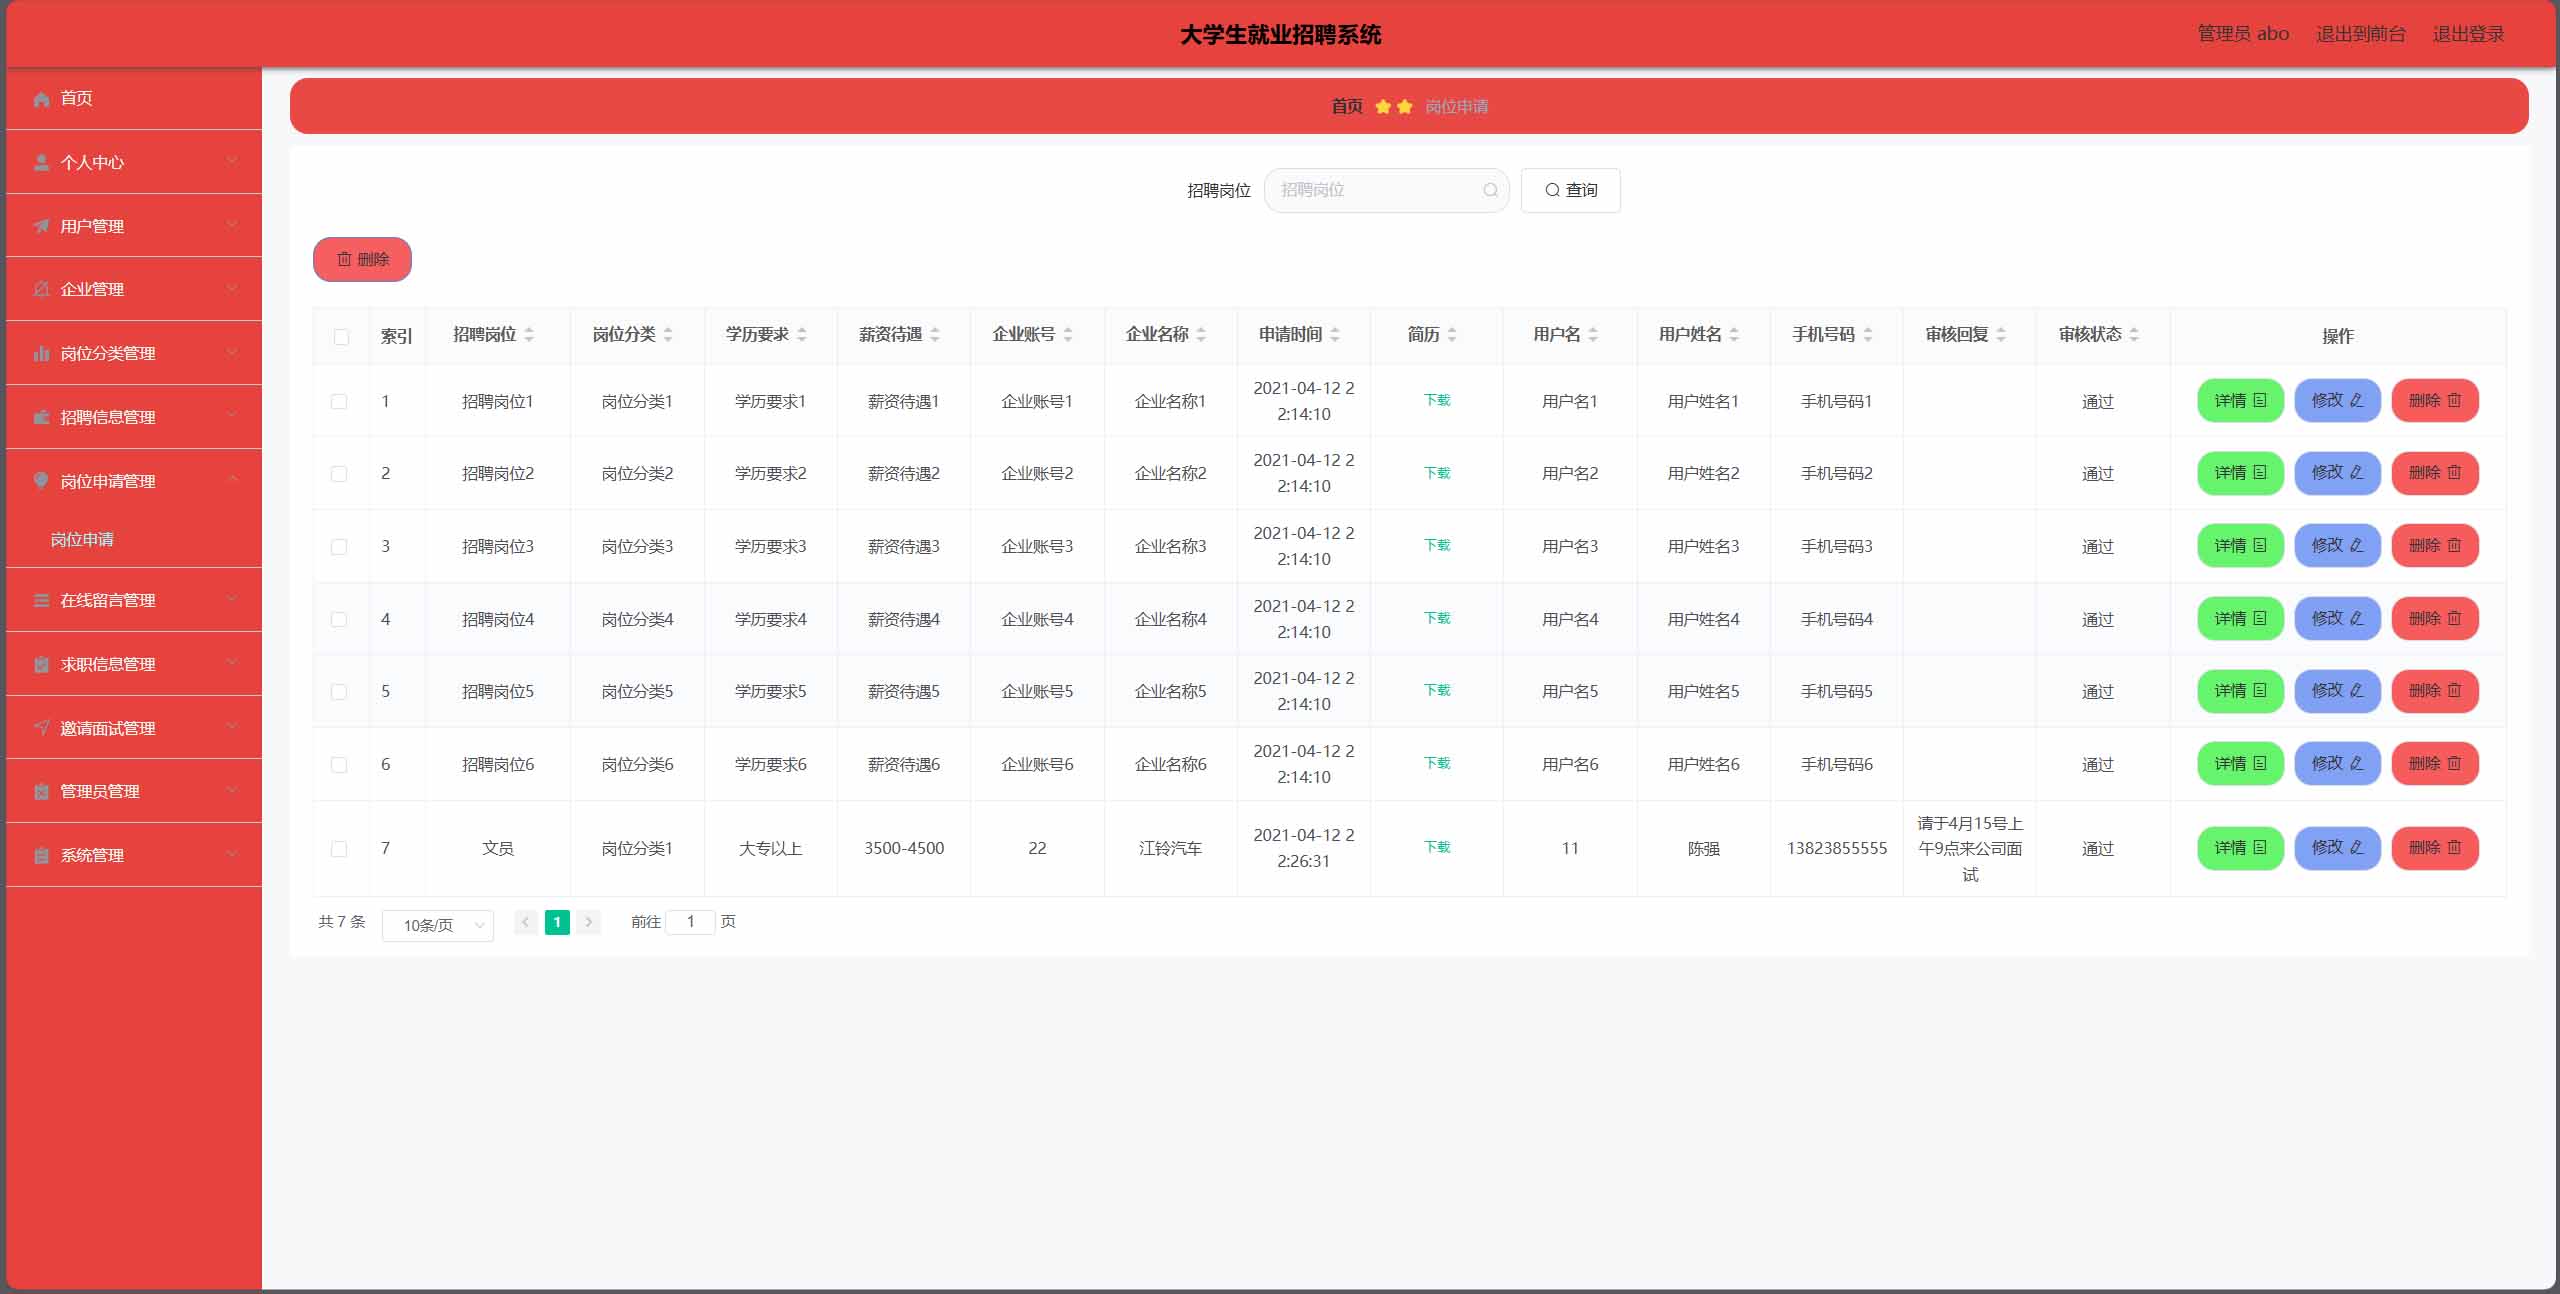Sort by 审核回复 column sort arrows
Screen dimensions: 2560x1294
(x=2001, y=335)
